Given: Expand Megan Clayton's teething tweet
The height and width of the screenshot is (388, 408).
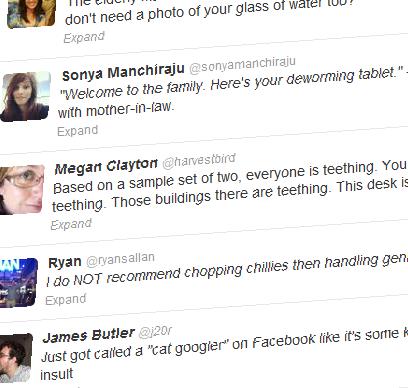Looking at the screenshot, I should (x=71, y=225).
